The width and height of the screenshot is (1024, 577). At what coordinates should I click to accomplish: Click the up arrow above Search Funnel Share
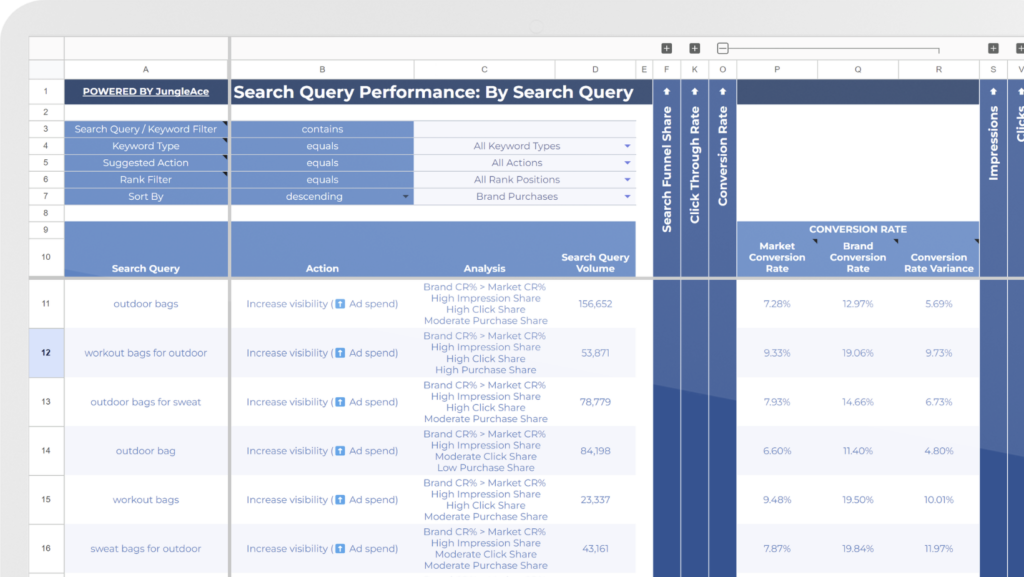pyautogui.click(x=667, y=92)
